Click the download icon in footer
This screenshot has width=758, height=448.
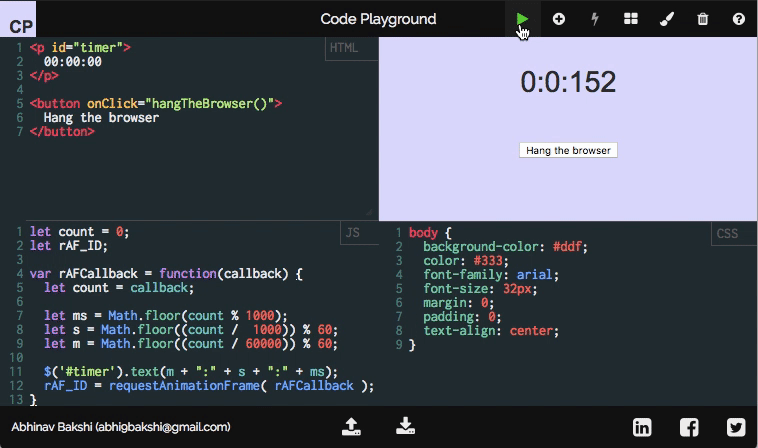point(405,427)
